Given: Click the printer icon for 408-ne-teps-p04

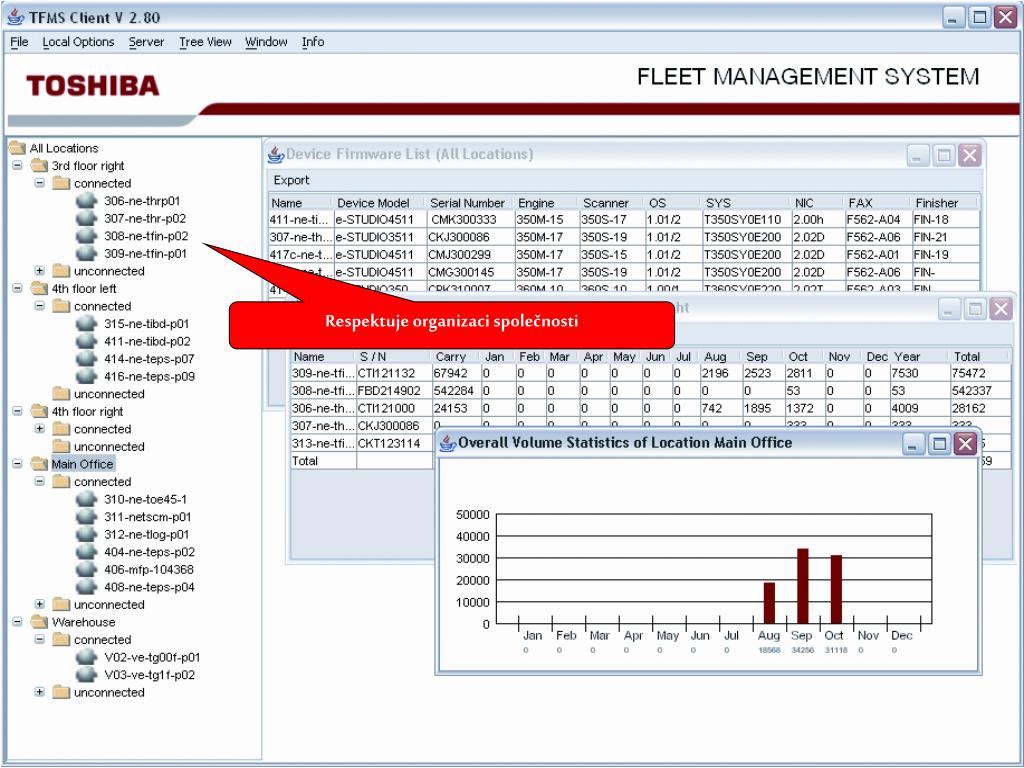Looking at the screenshot, I should pos(86,588).
